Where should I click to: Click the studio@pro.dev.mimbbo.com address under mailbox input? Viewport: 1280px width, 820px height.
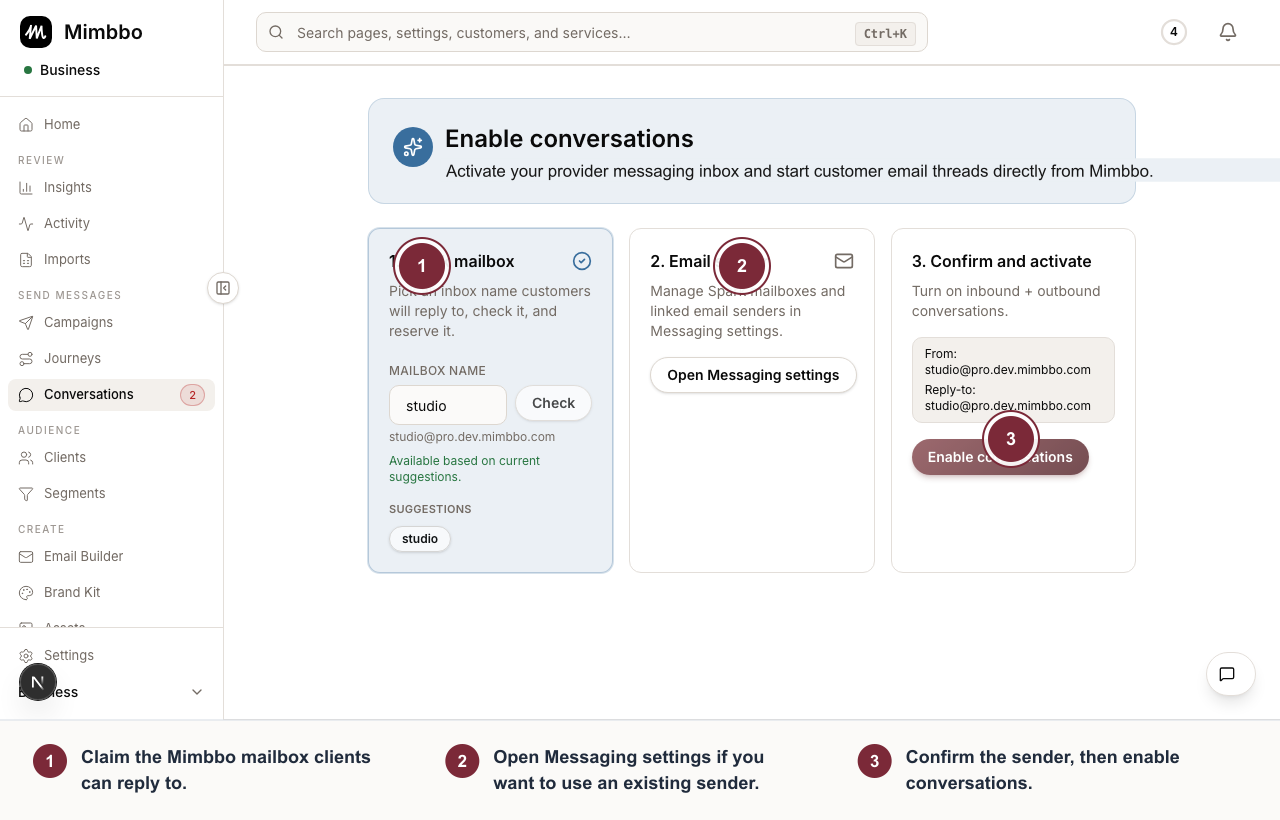[472, 437]
